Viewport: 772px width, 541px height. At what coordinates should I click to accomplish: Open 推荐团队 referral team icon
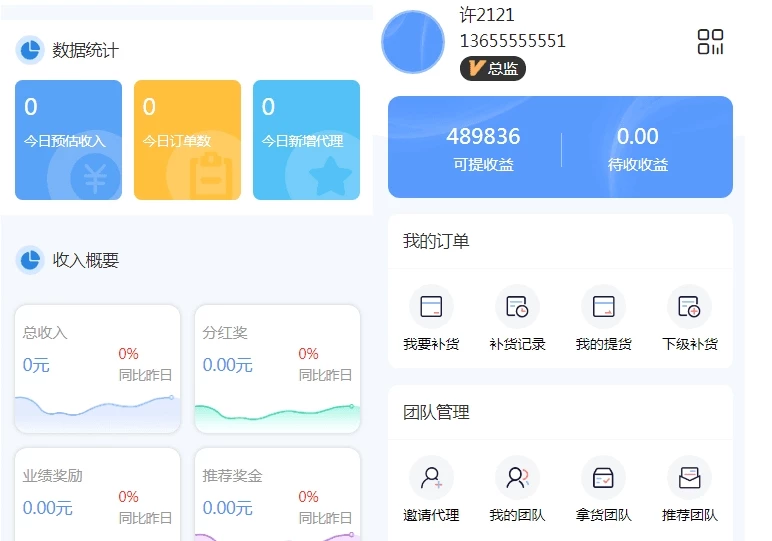point(689,478)
